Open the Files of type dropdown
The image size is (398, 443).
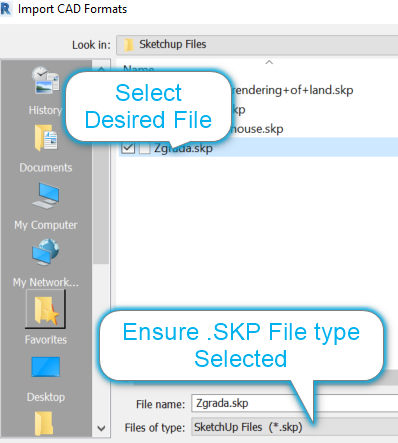click(x=295, y=427)
